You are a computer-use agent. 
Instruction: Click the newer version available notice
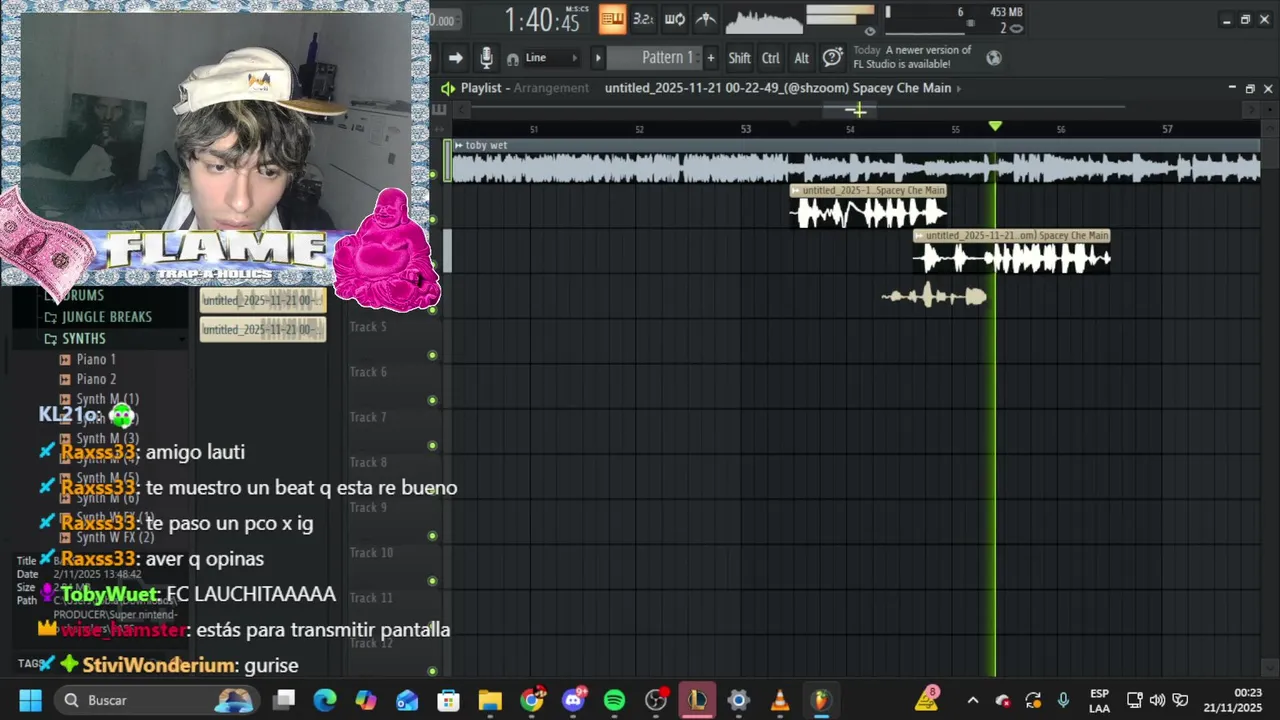pyautogui.click(x=912, y=57)
